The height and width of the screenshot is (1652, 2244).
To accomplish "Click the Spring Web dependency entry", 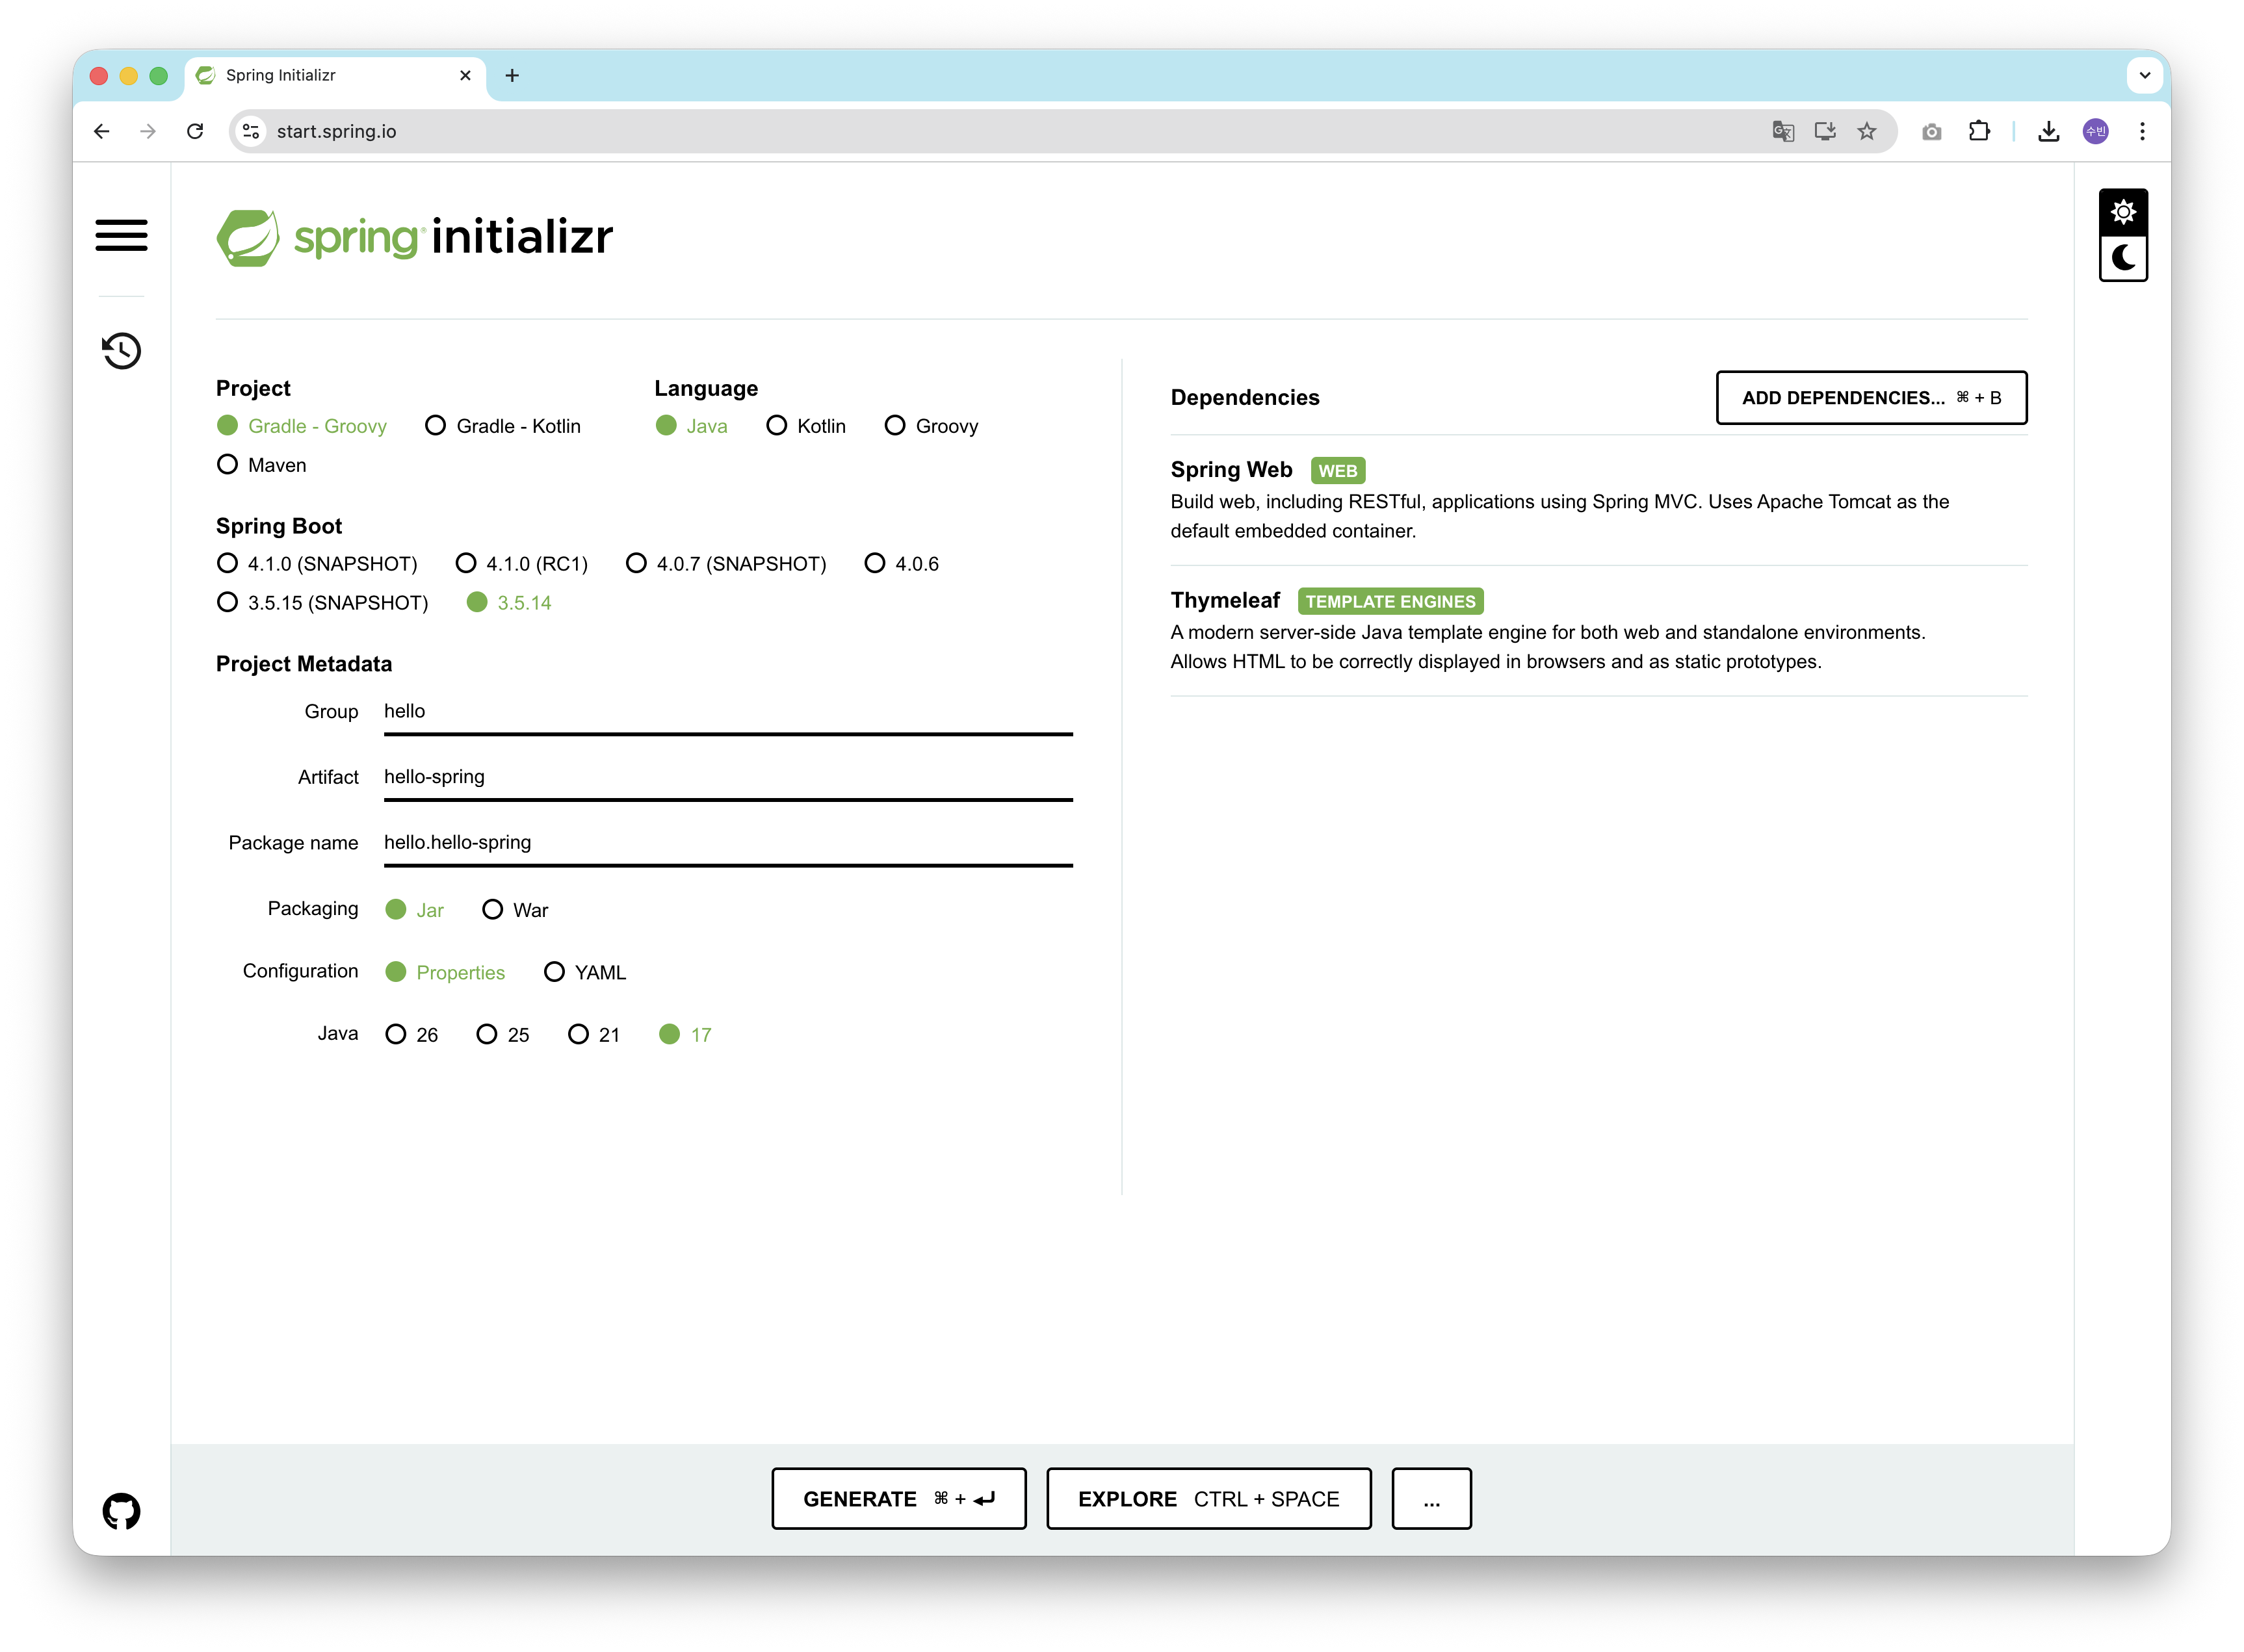I will (x=1599, y=500).
